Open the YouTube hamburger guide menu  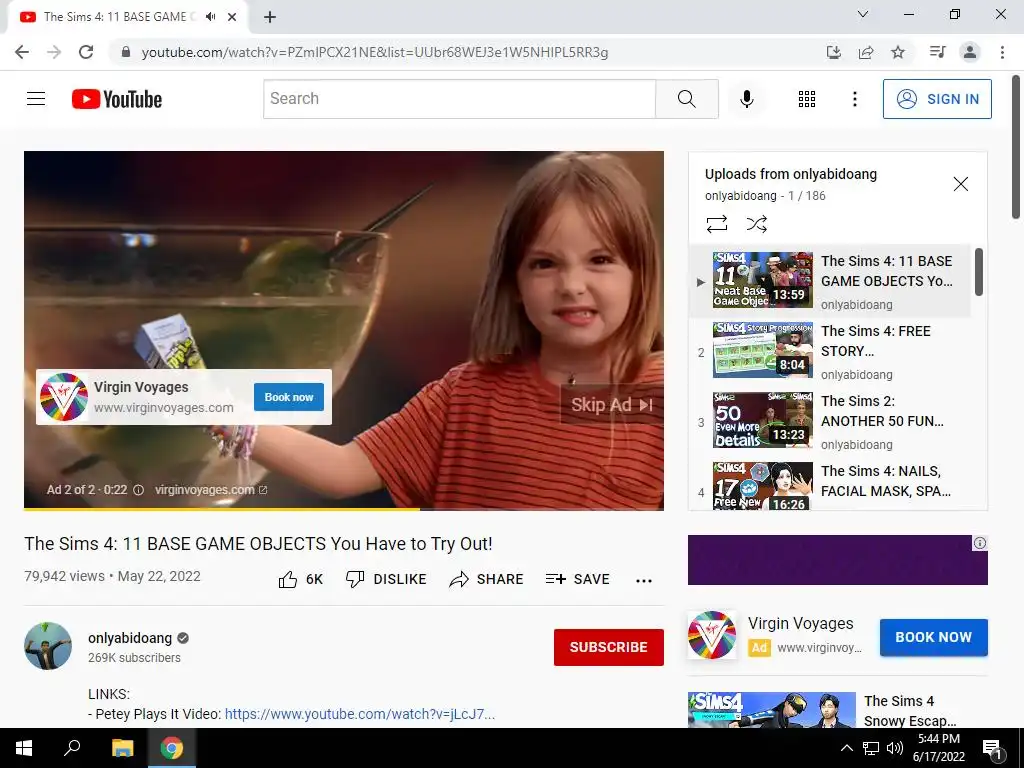click(x=36, y=99)
